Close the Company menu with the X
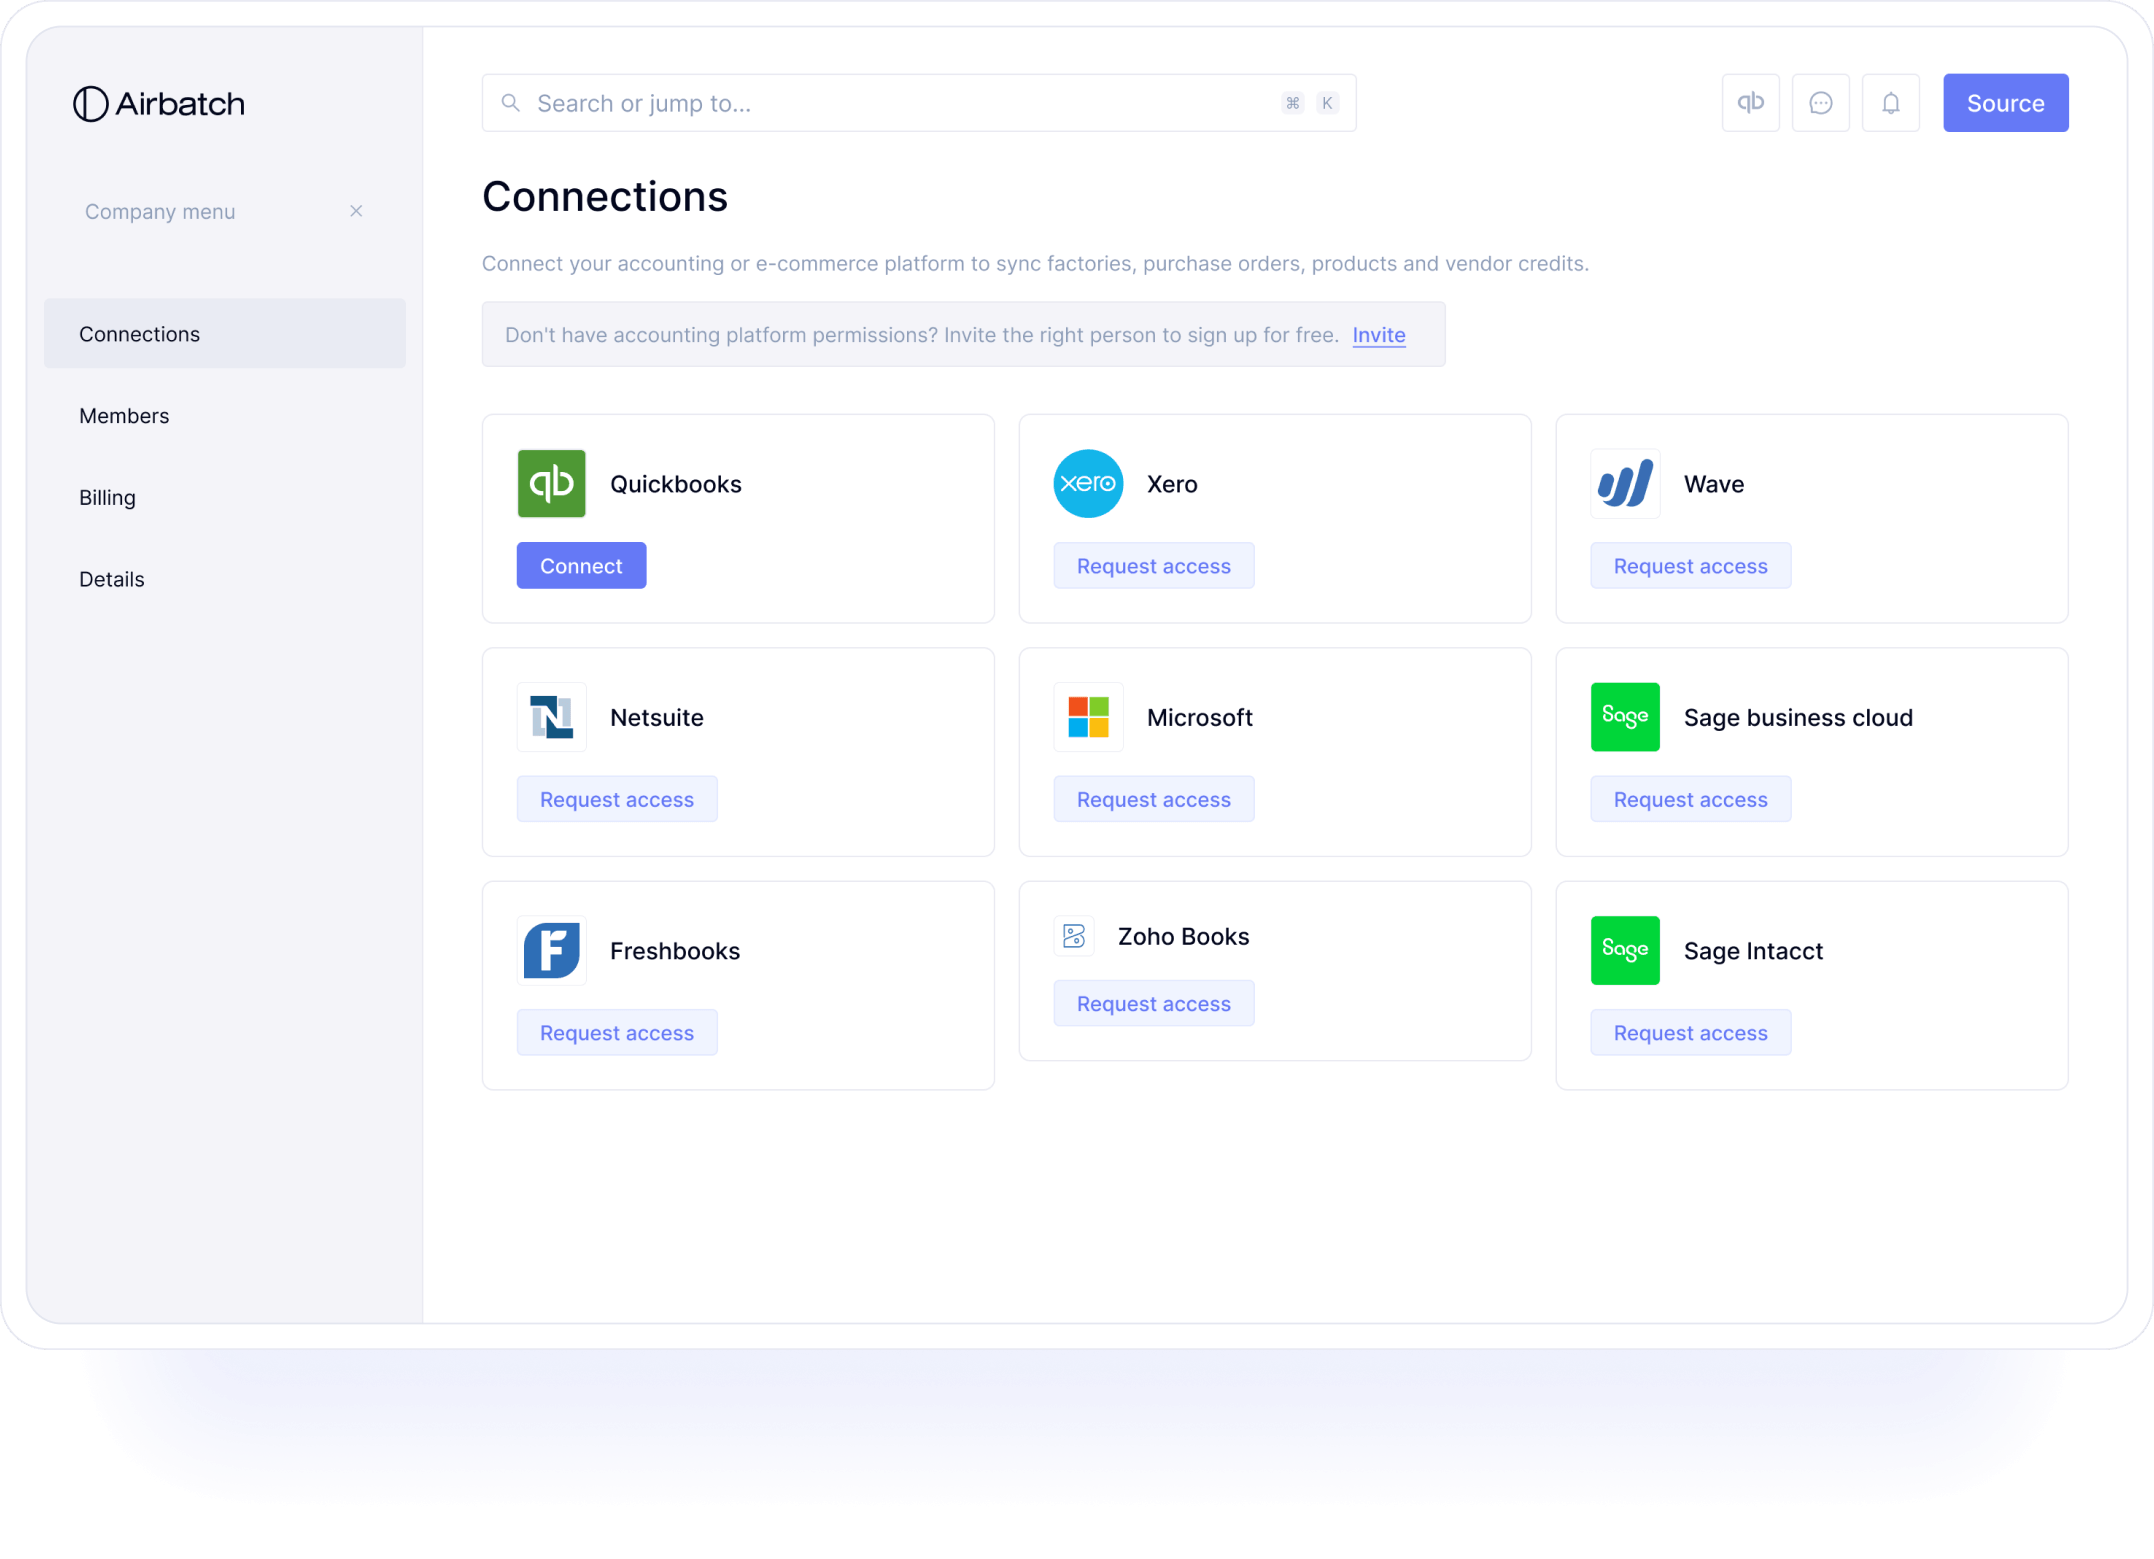This screenshot has height=1559, width=2154. click(356, 211)
